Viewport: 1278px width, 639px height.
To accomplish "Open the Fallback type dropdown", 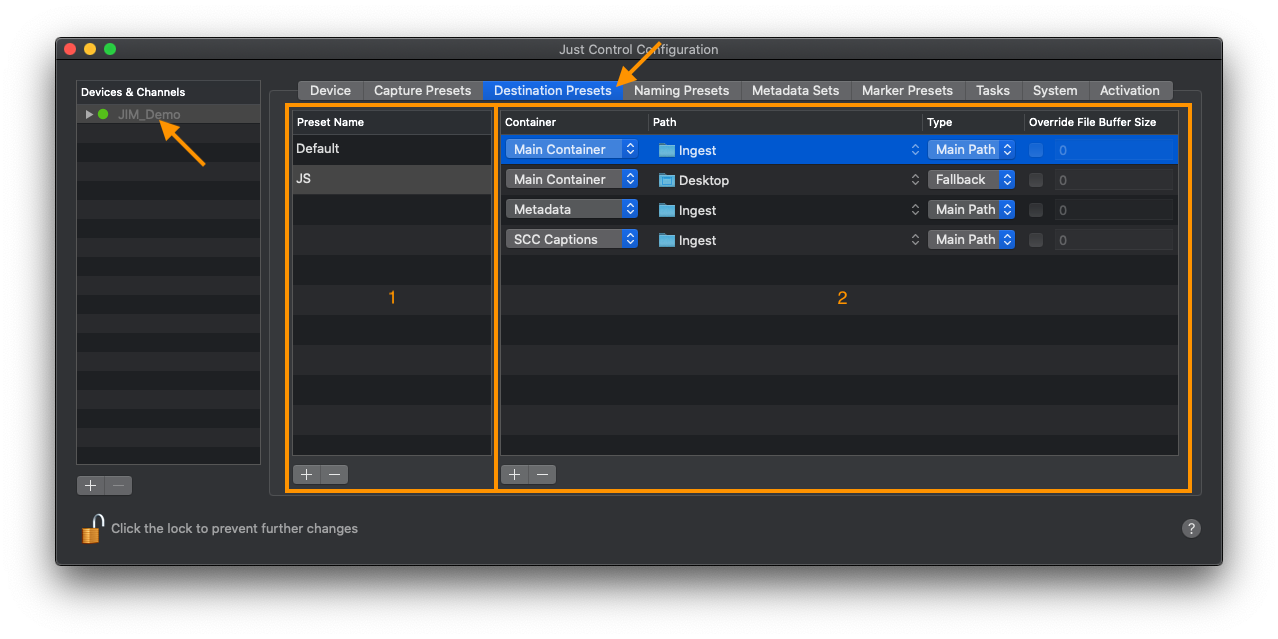I will pyautogui.click(x=971, y=179).
